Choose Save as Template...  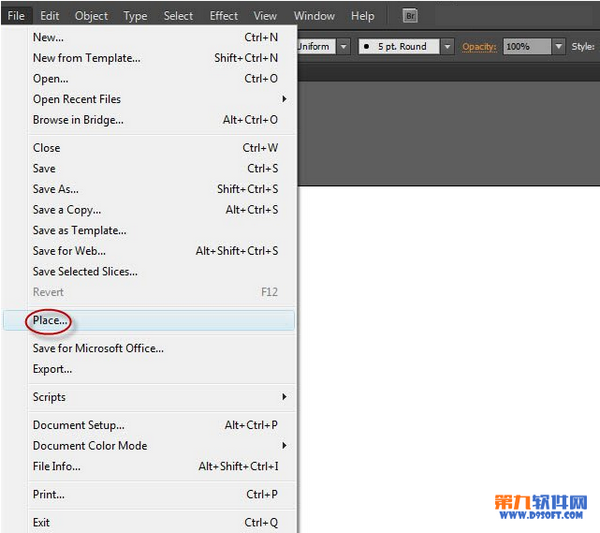[x=155, y=230]
